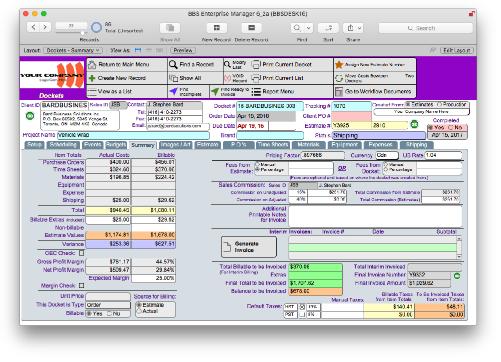Click green refresh icon beside Final Invoice Number
The width and height of the screenshot is (501, 362).
[457, 276]
